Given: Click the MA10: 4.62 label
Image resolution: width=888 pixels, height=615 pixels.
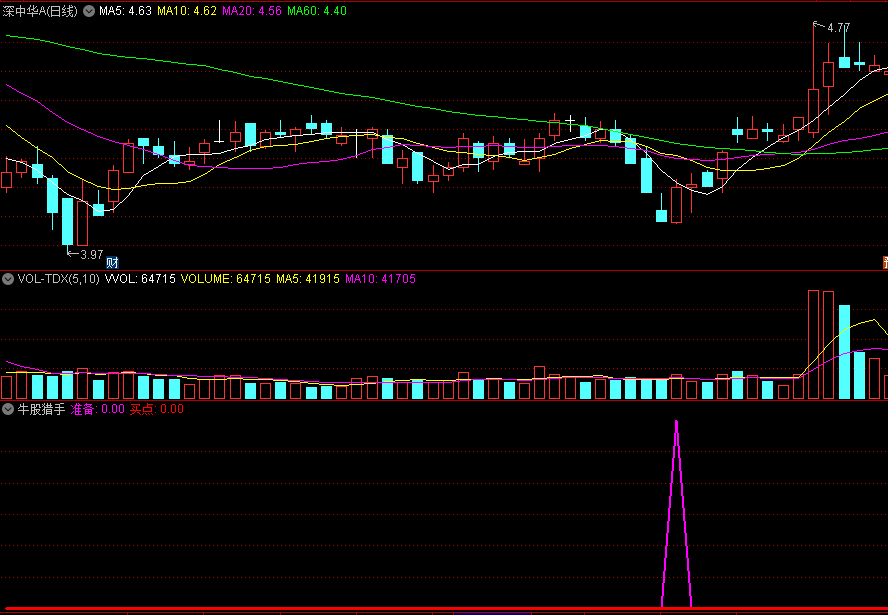Looking at the screenshot, I should (x=187, y=11).
